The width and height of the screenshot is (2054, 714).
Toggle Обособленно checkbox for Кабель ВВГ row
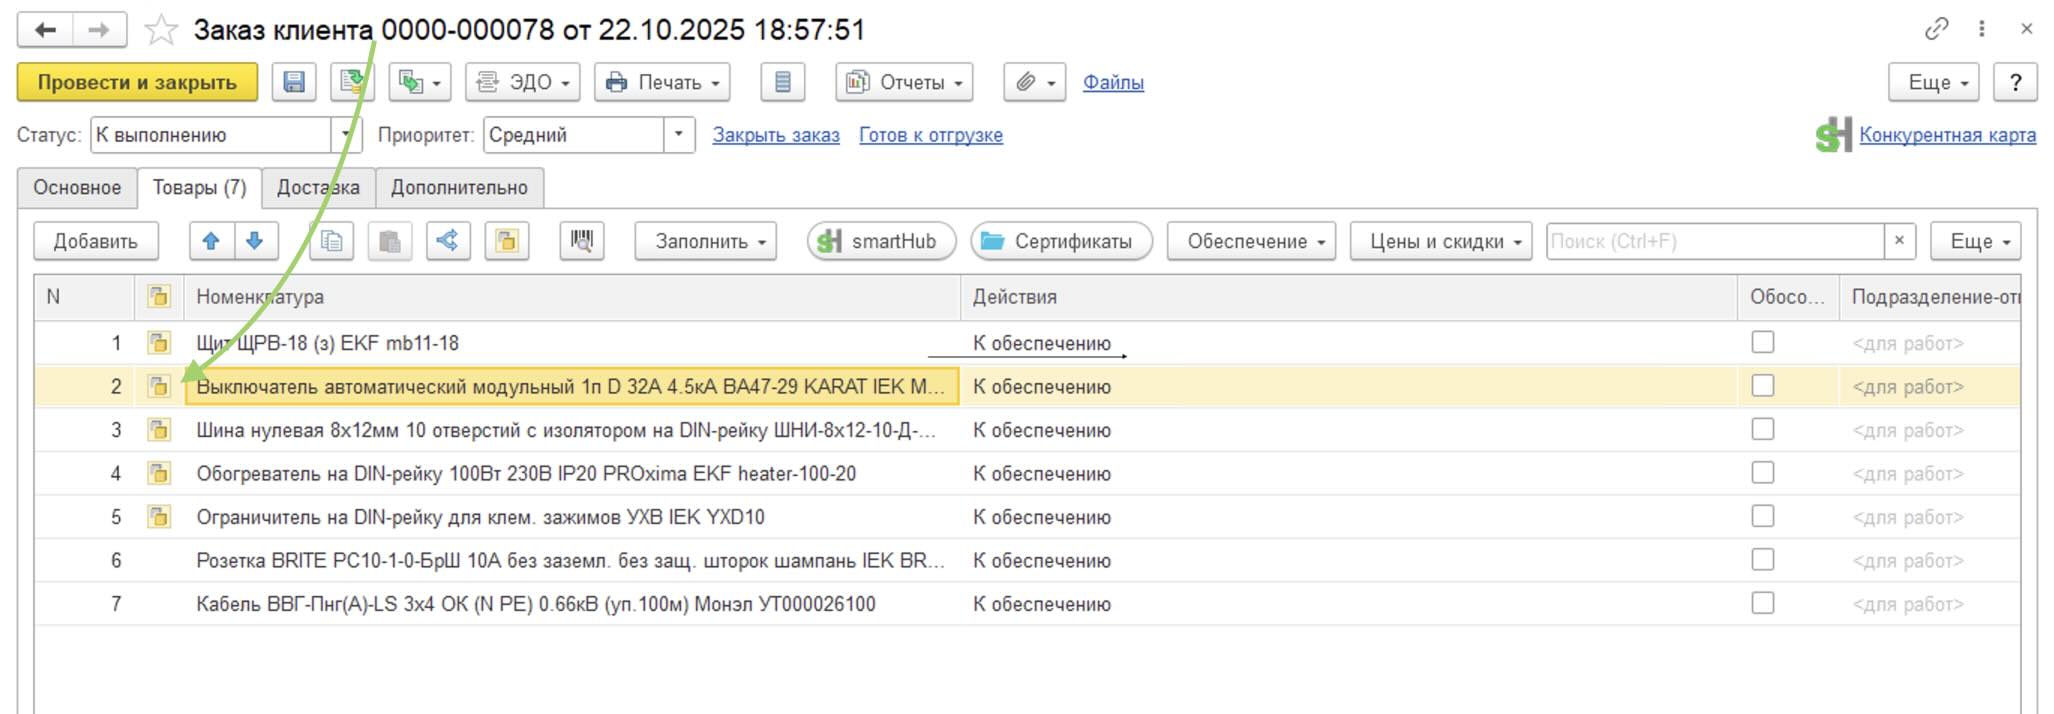[x=1763, y=603]
